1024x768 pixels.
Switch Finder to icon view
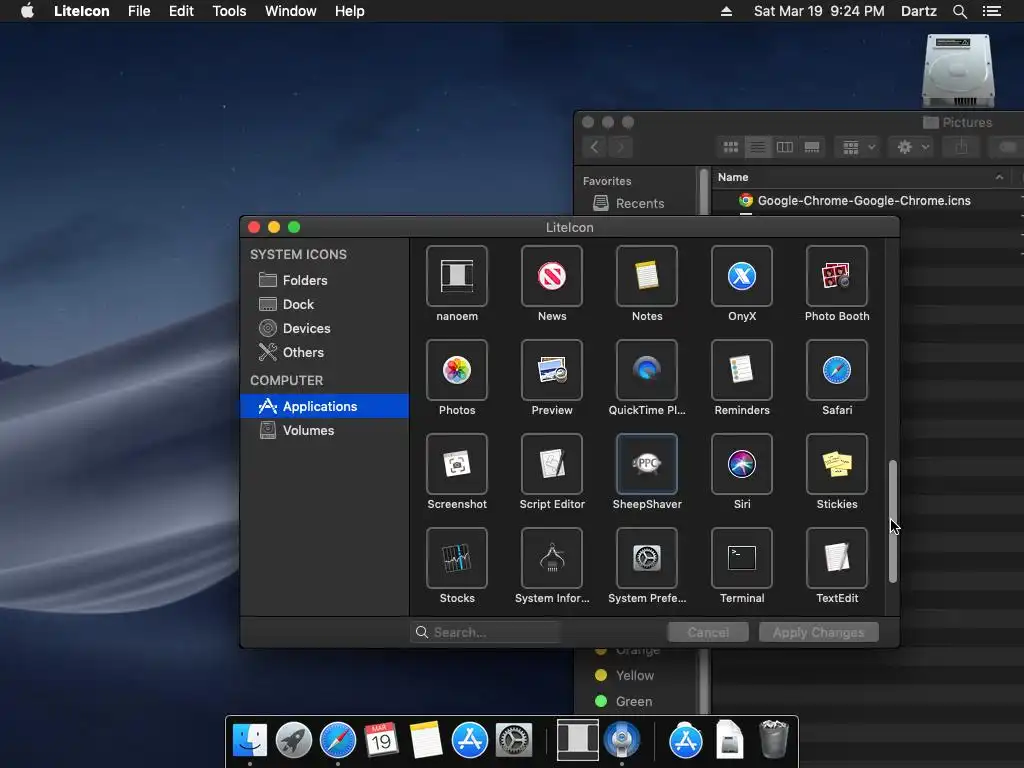tap(731, 147)
